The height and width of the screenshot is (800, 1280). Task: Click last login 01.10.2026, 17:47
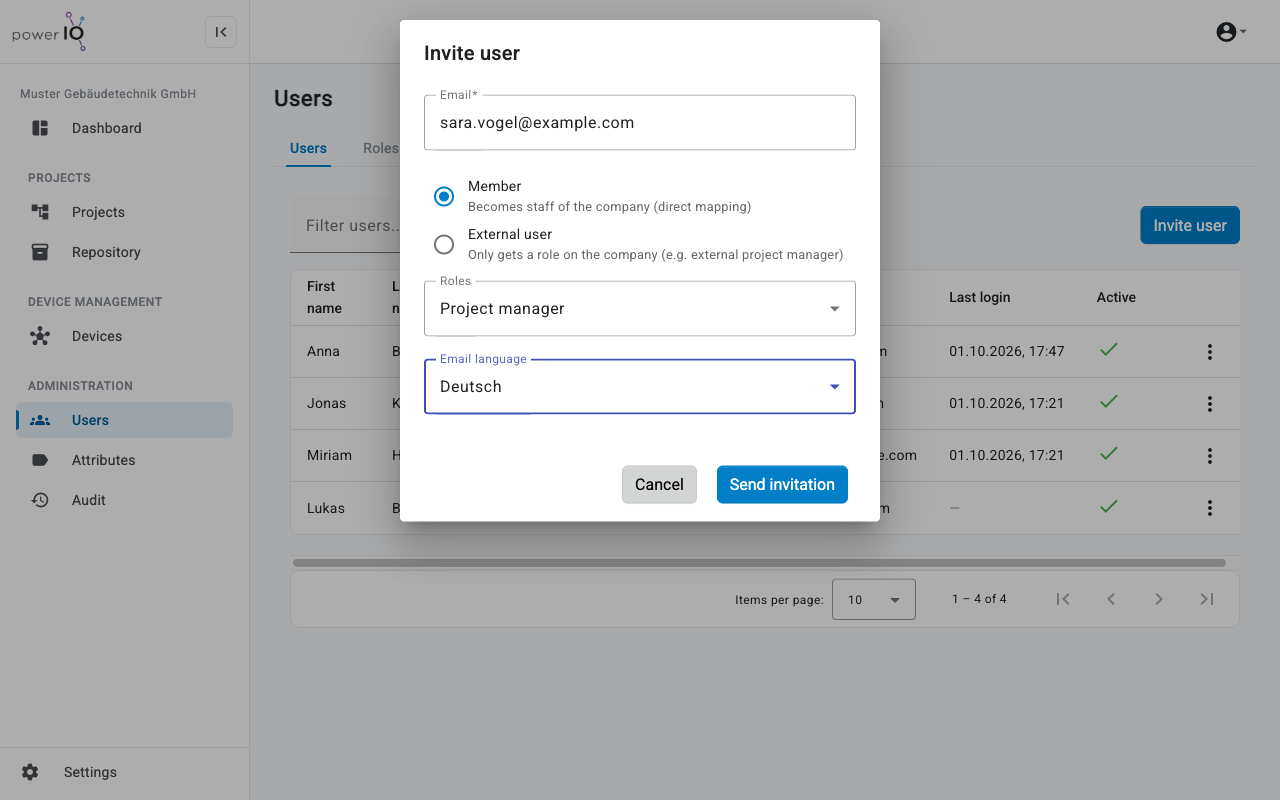1007,352
